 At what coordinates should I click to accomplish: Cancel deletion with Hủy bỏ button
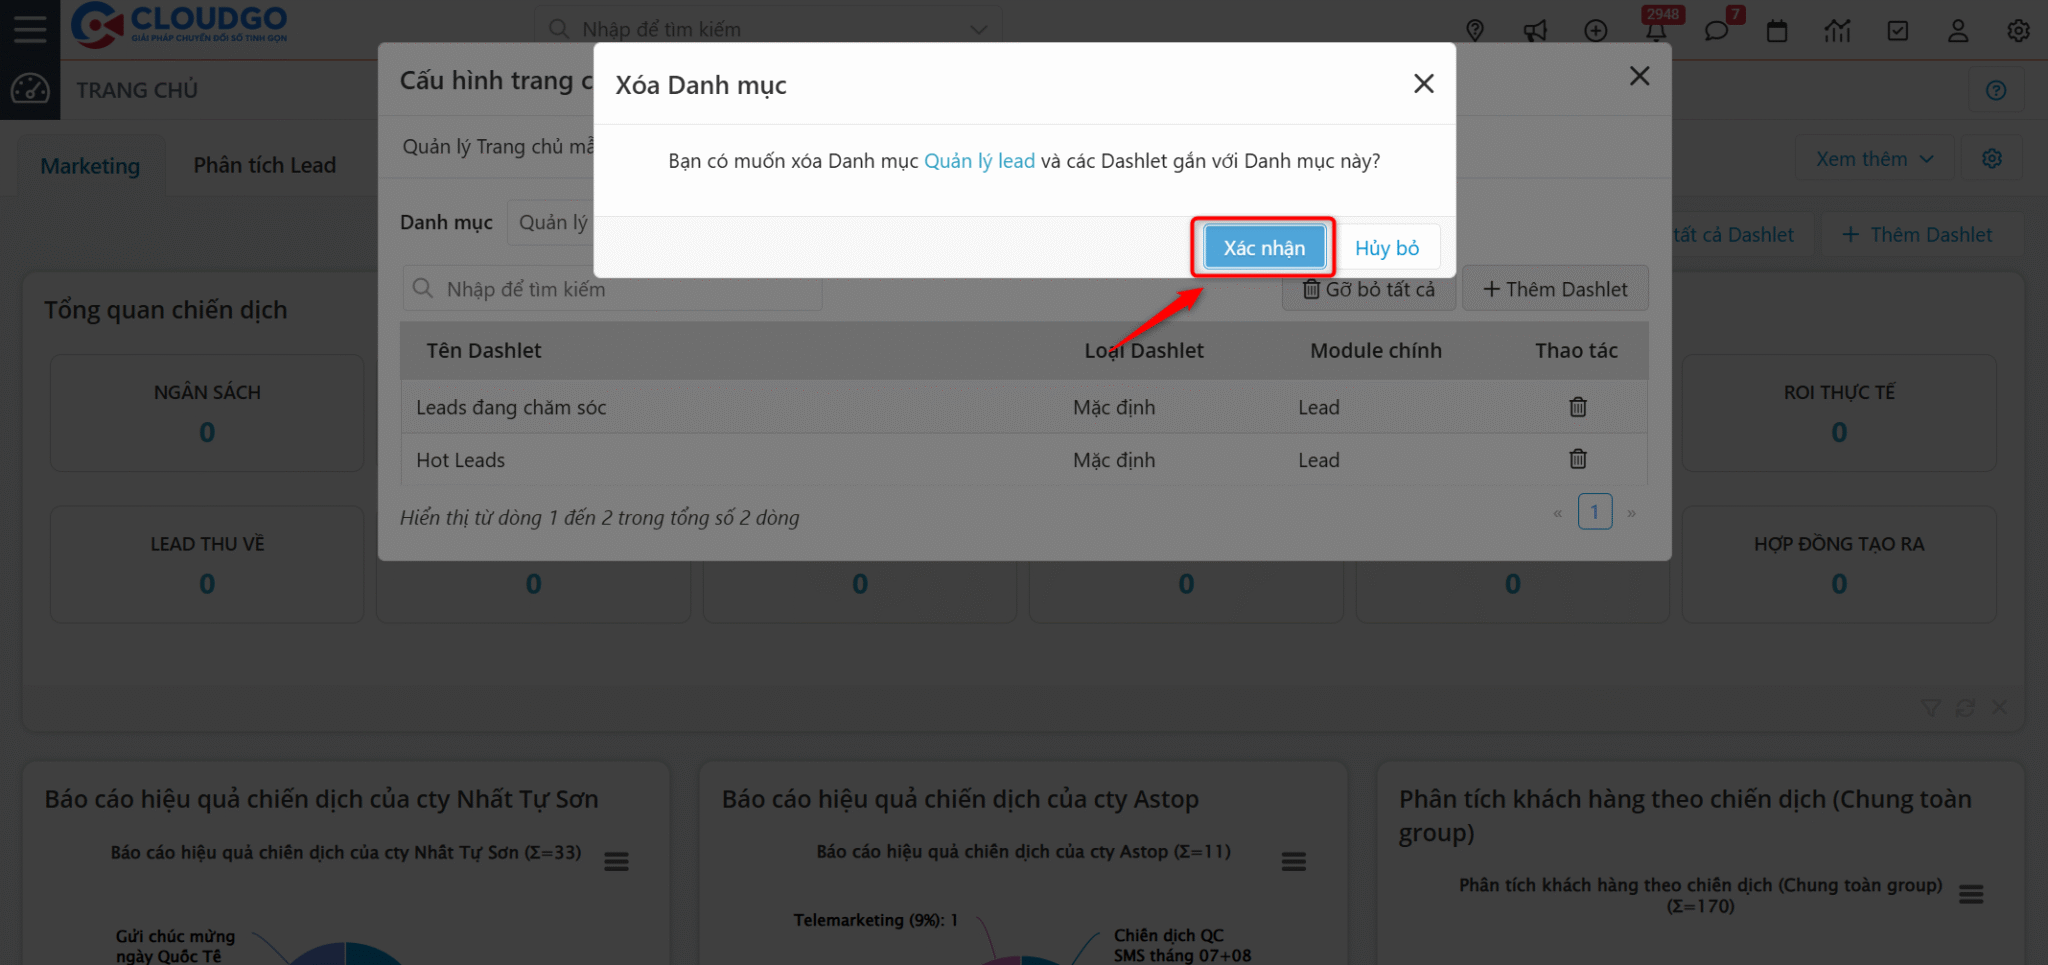pos(1387,247)
